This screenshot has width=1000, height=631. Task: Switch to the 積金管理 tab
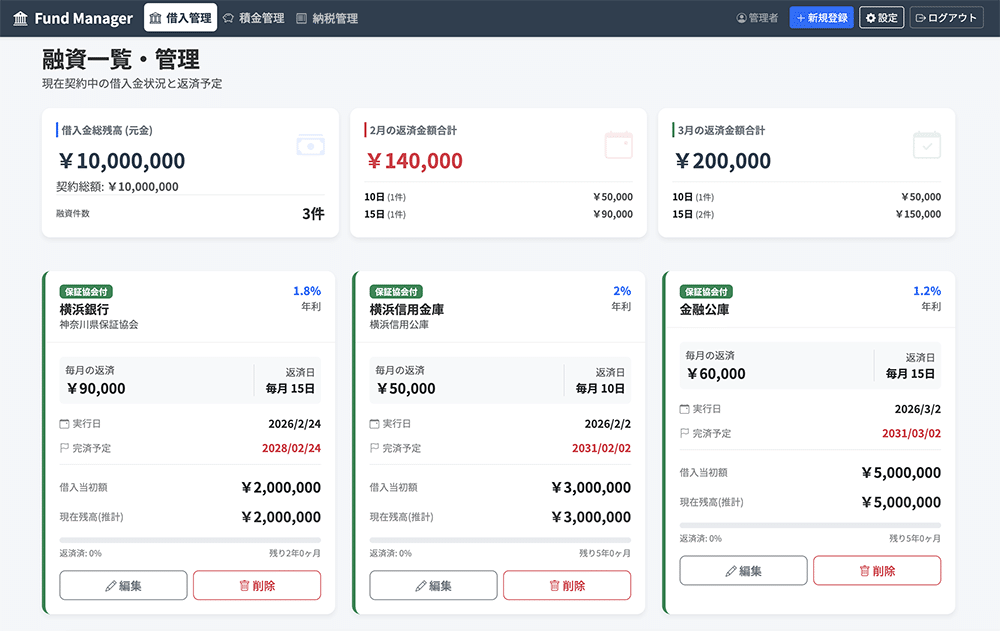[x=253, y=18]
